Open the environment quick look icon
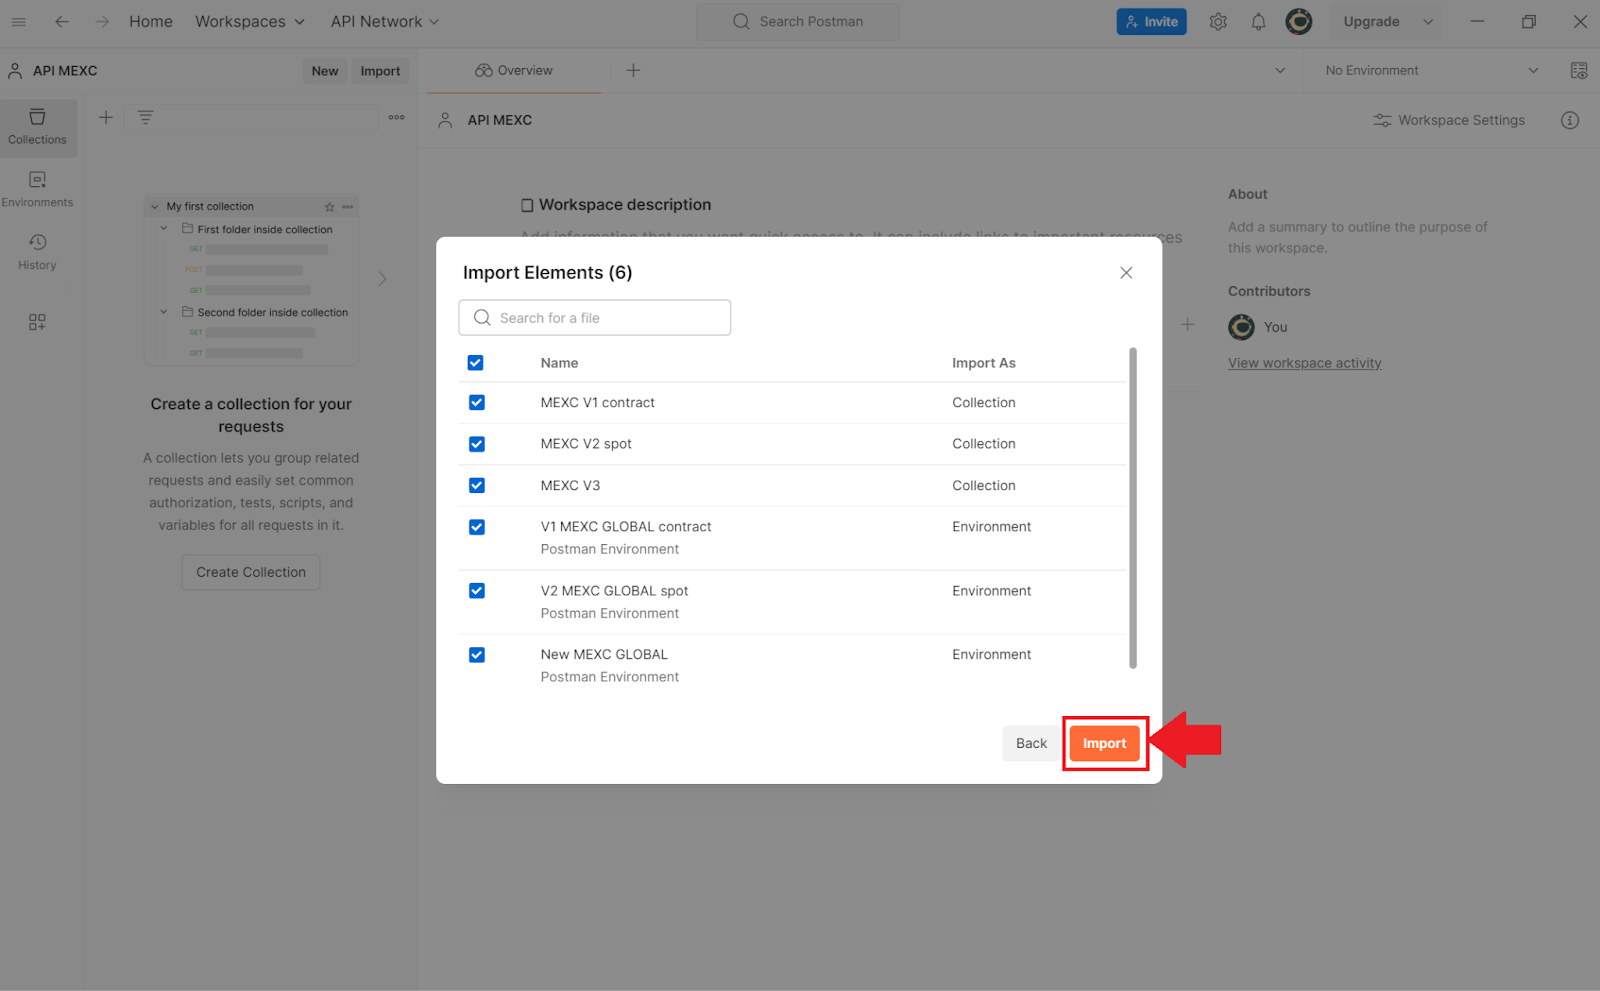 coord(1579,70)
